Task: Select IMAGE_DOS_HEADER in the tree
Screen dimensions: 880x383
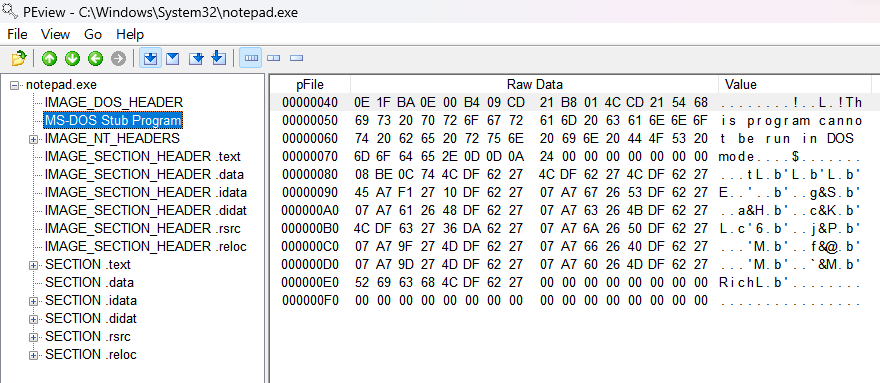Action: click(x=114, y=102)
